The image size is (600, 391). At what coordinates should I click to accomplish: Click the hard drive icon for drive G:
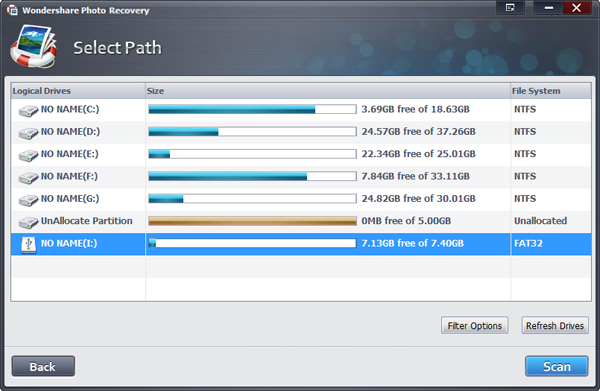coord(28,200)
